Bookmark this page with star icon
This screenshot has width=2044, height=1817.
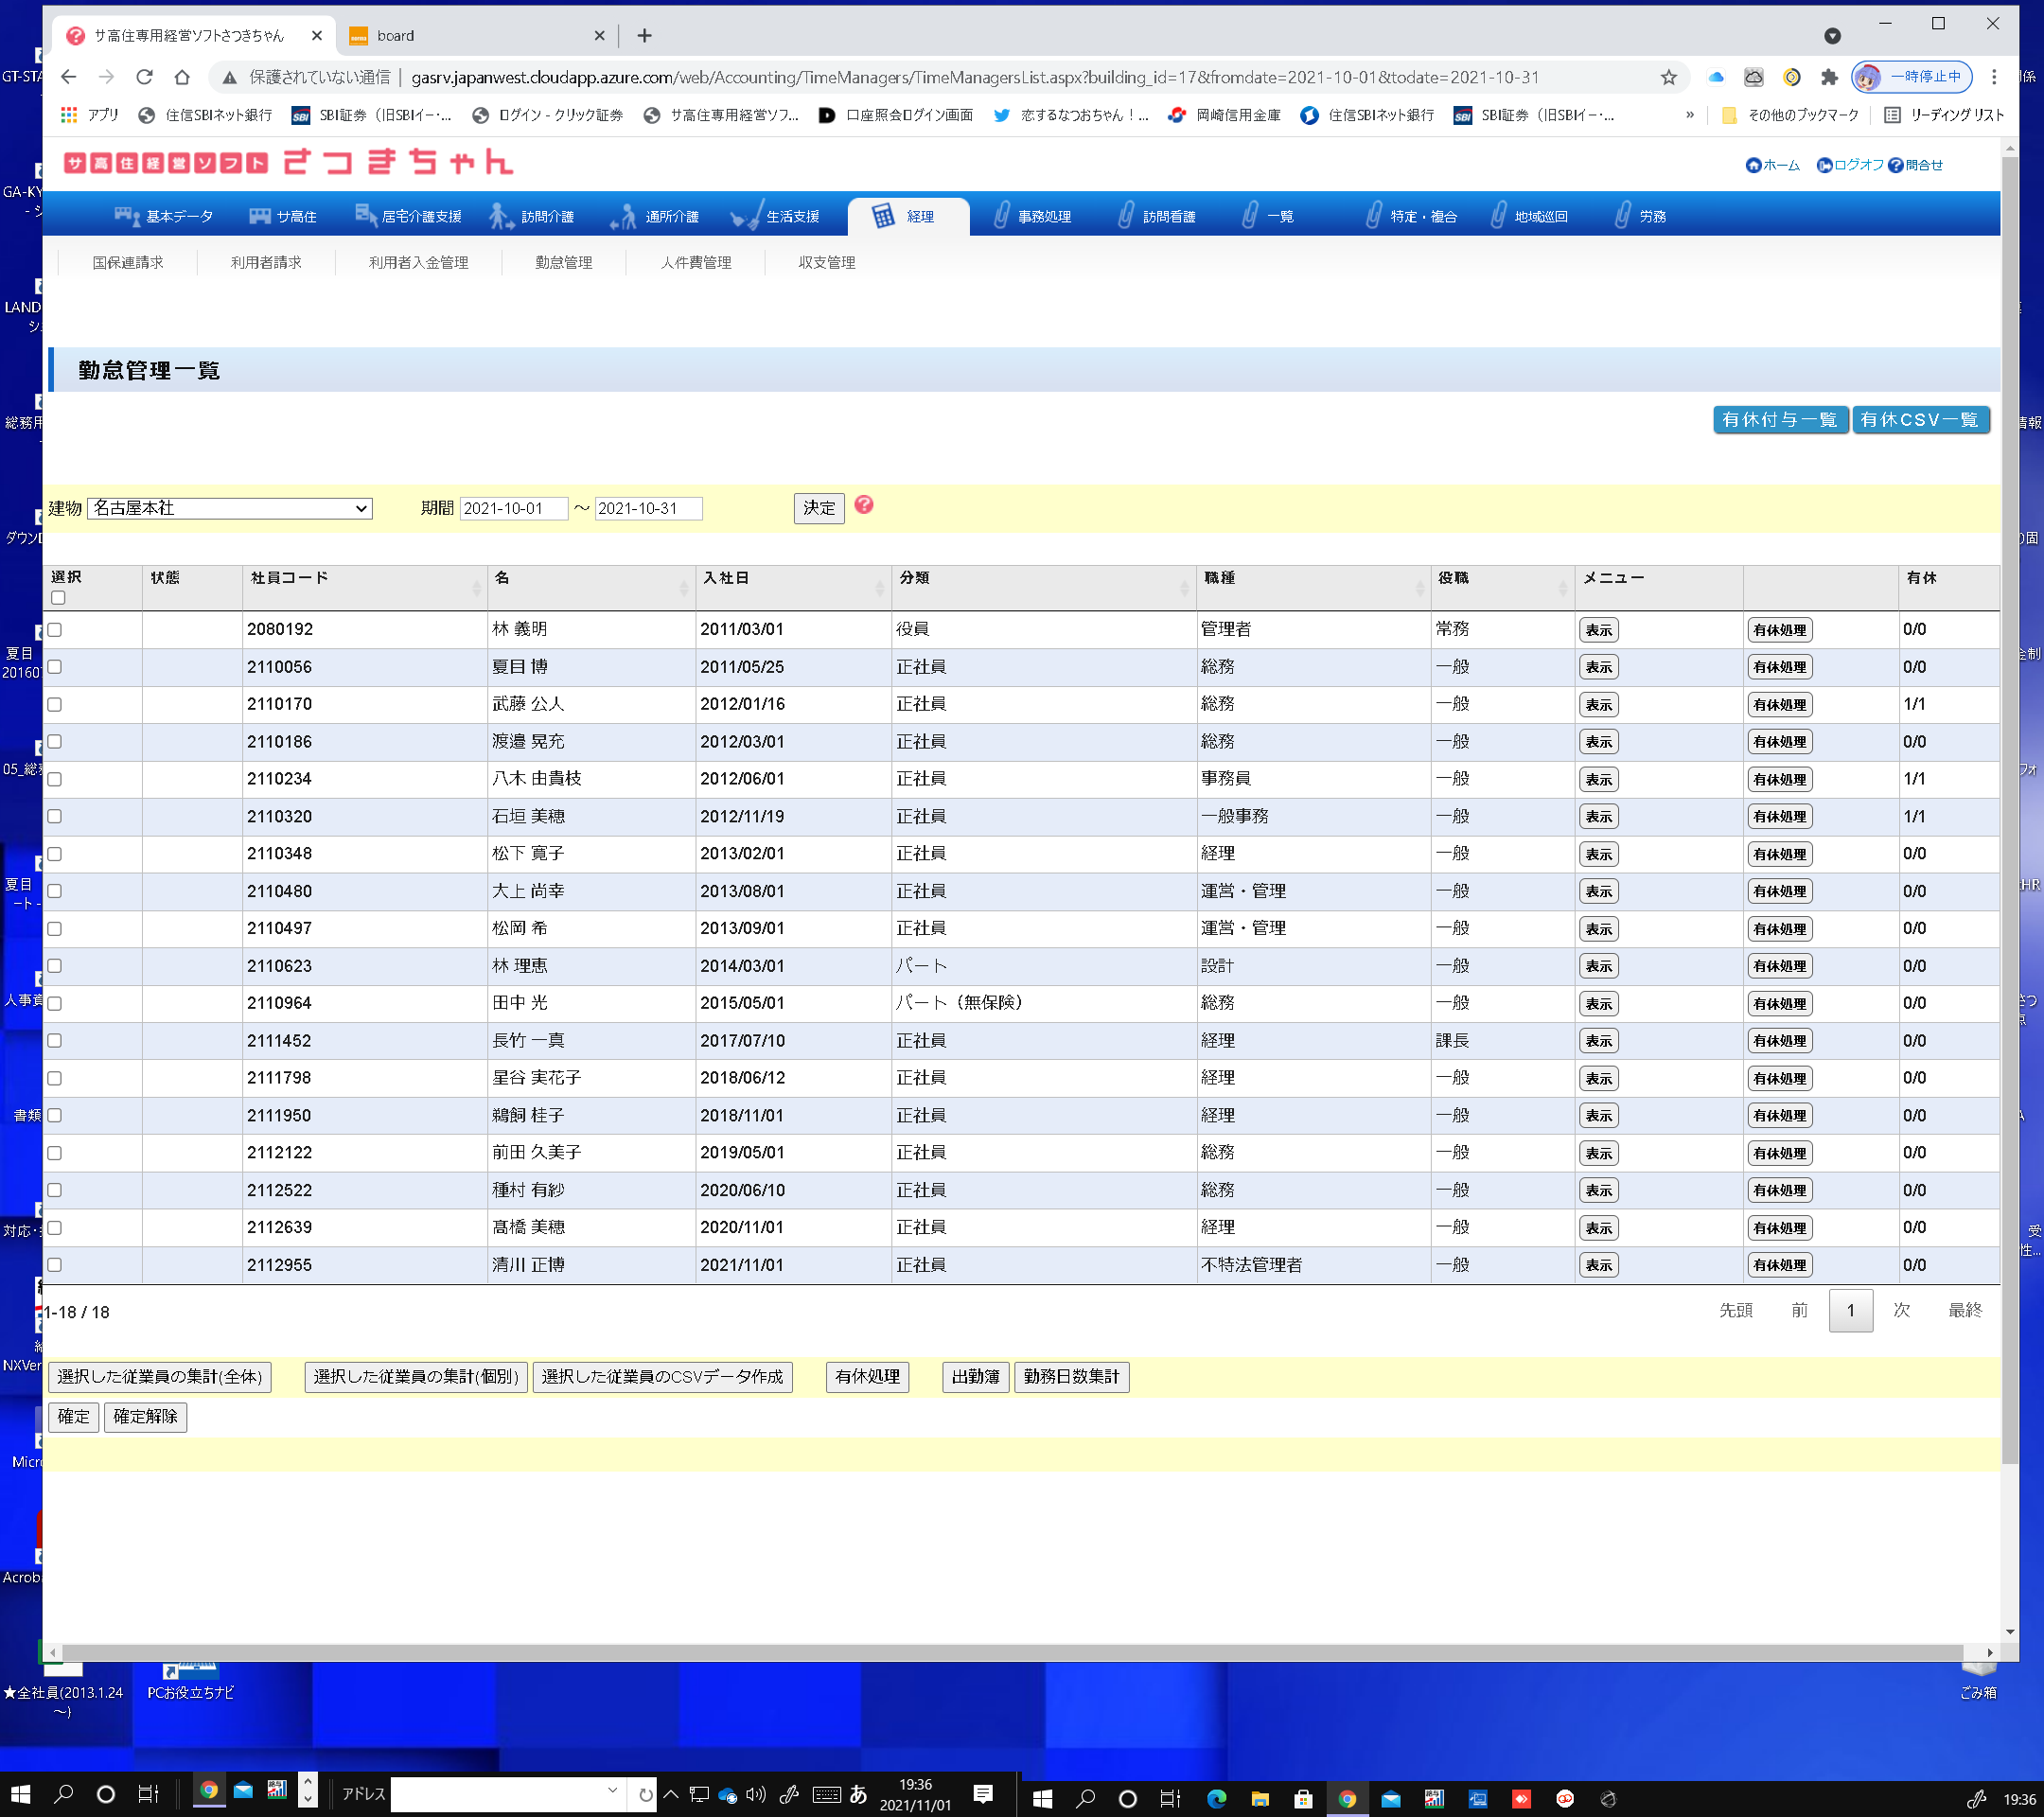click(1668, 77)
